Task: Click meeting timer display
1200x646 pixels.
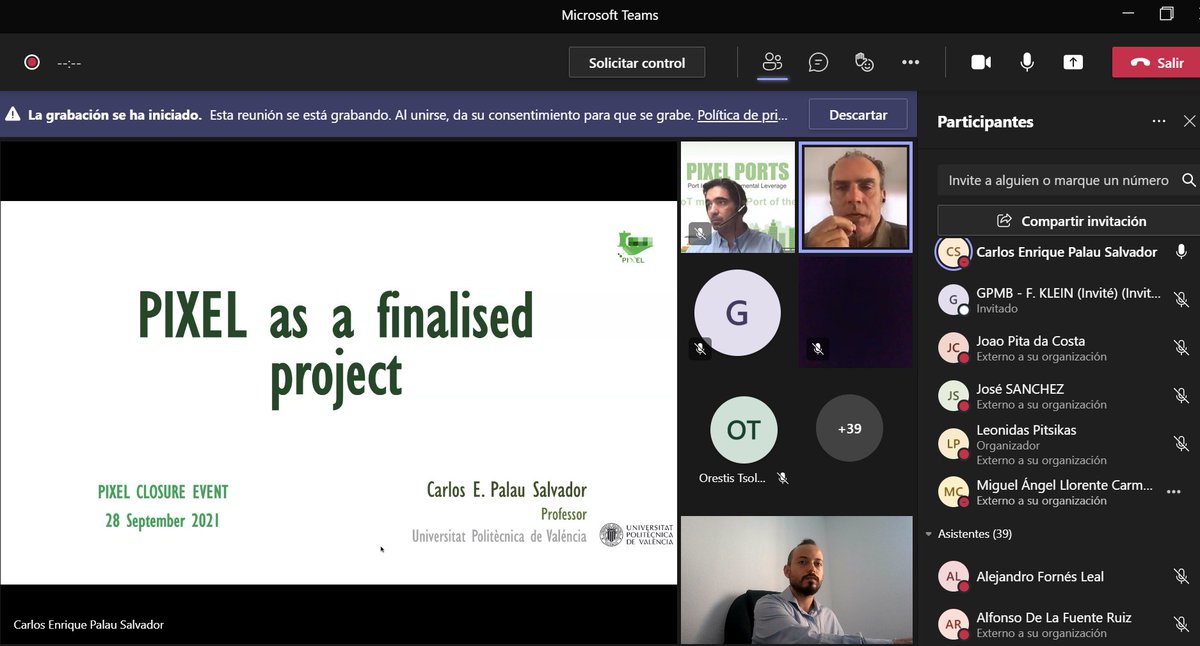Action: (69, 63)
